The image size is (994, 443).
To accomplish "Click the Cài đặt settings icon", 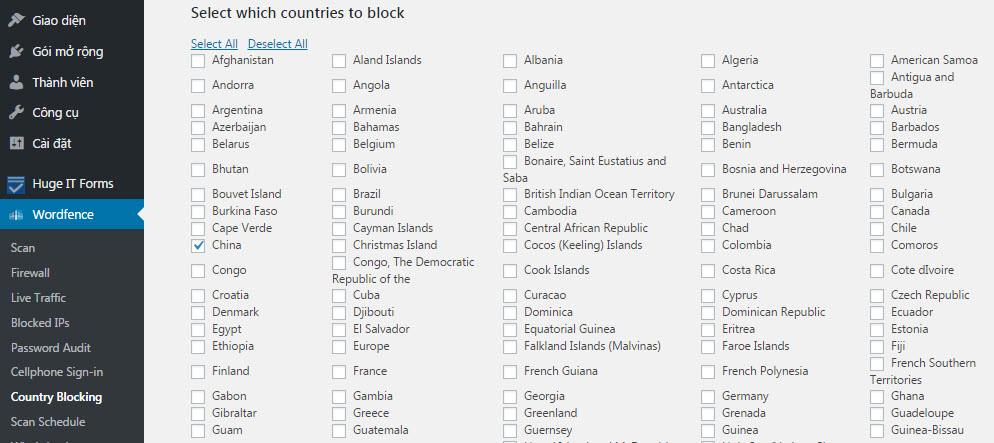I will tap(16, 143).
